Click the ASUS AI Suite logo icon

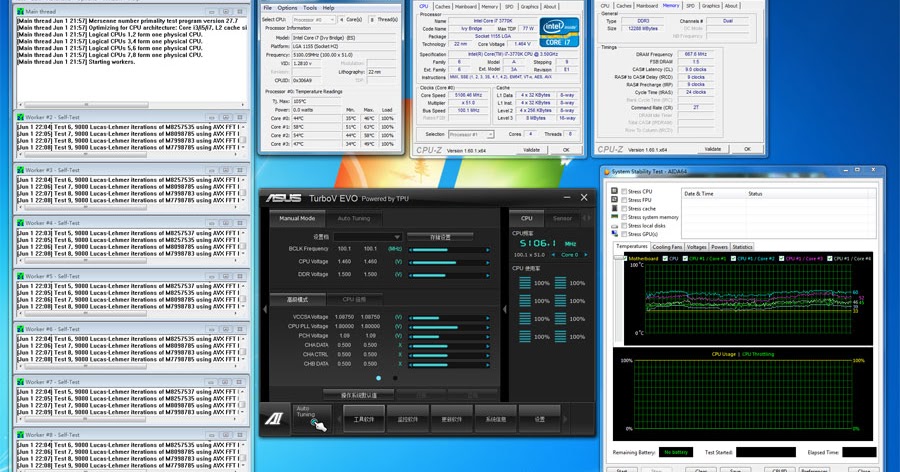275,421
